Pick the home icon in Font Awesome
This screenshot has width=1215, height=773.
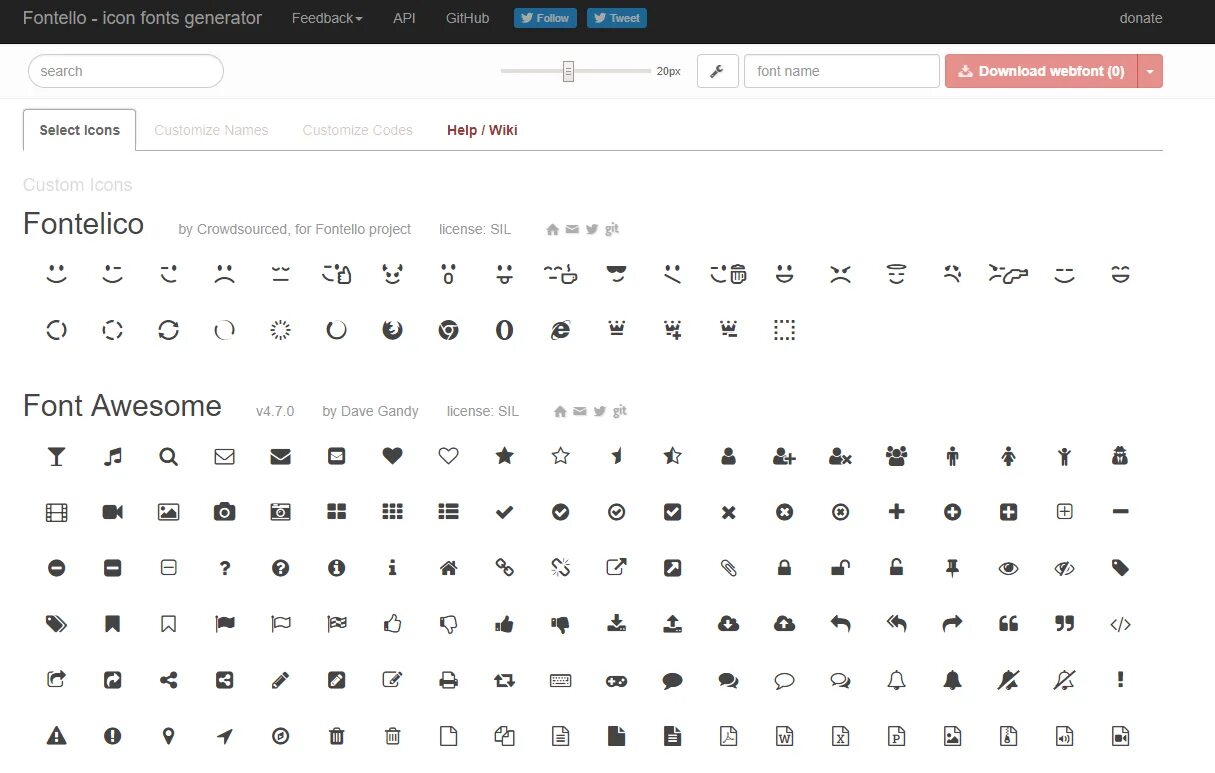[449, 568]
